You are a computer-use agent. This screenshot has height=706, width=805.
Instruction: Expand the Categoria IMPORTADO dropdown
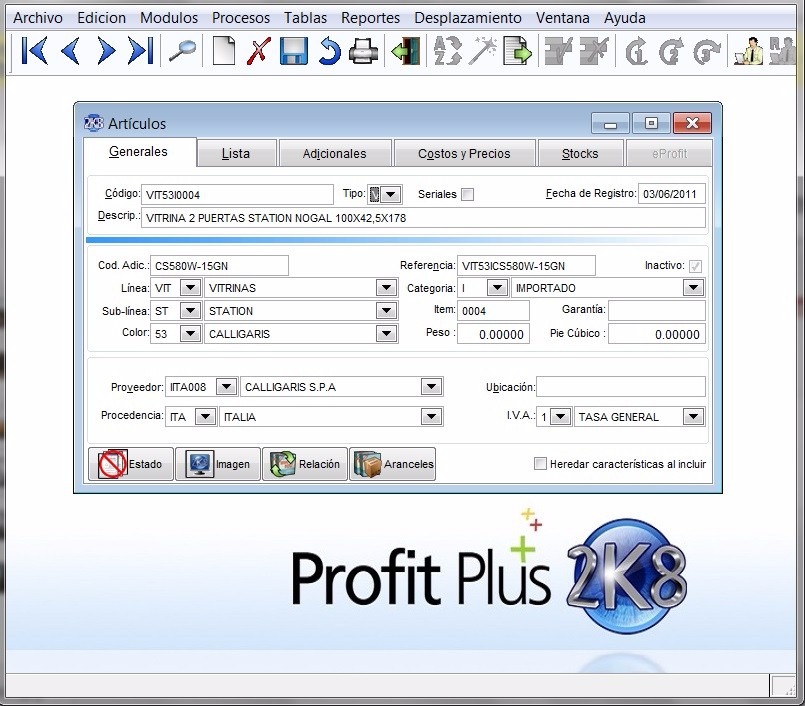tap(692, 287)
